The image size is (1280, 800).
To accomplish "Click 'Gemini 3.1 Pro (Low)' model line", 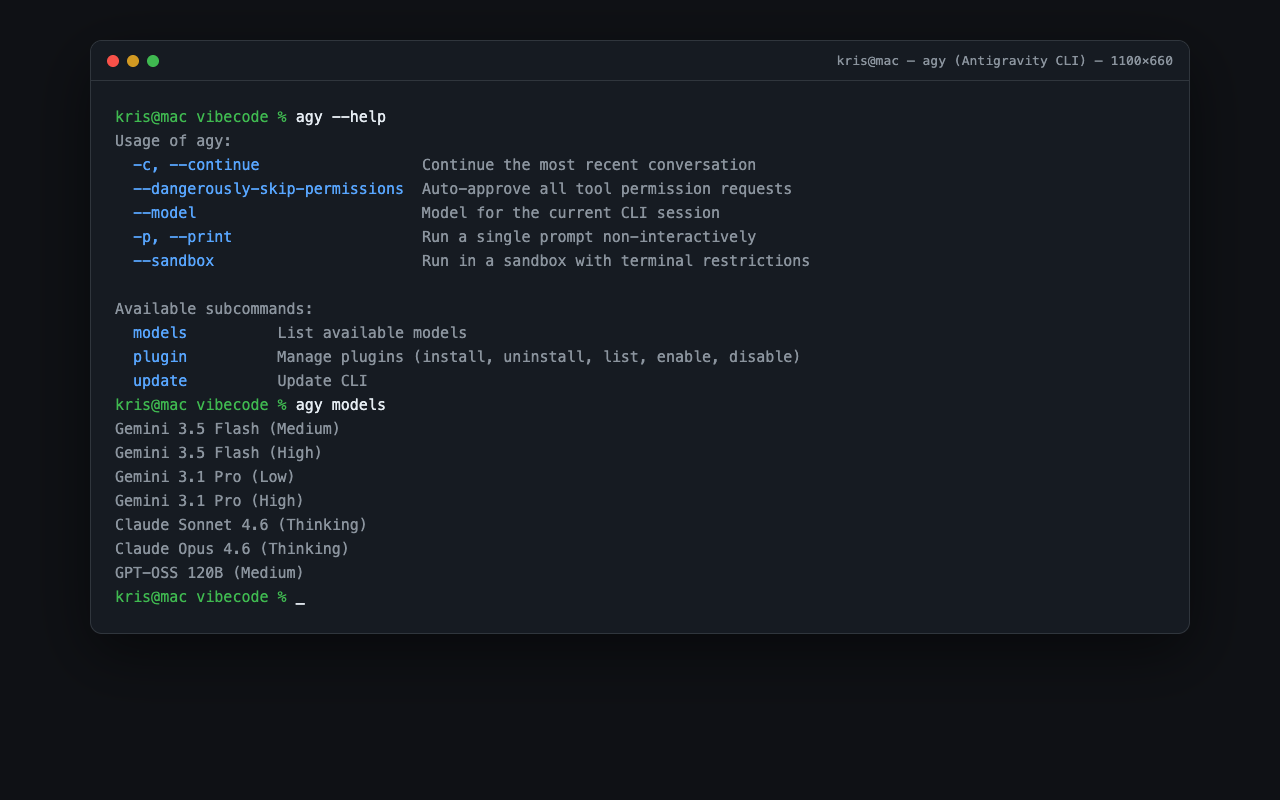I will point(205,477).
